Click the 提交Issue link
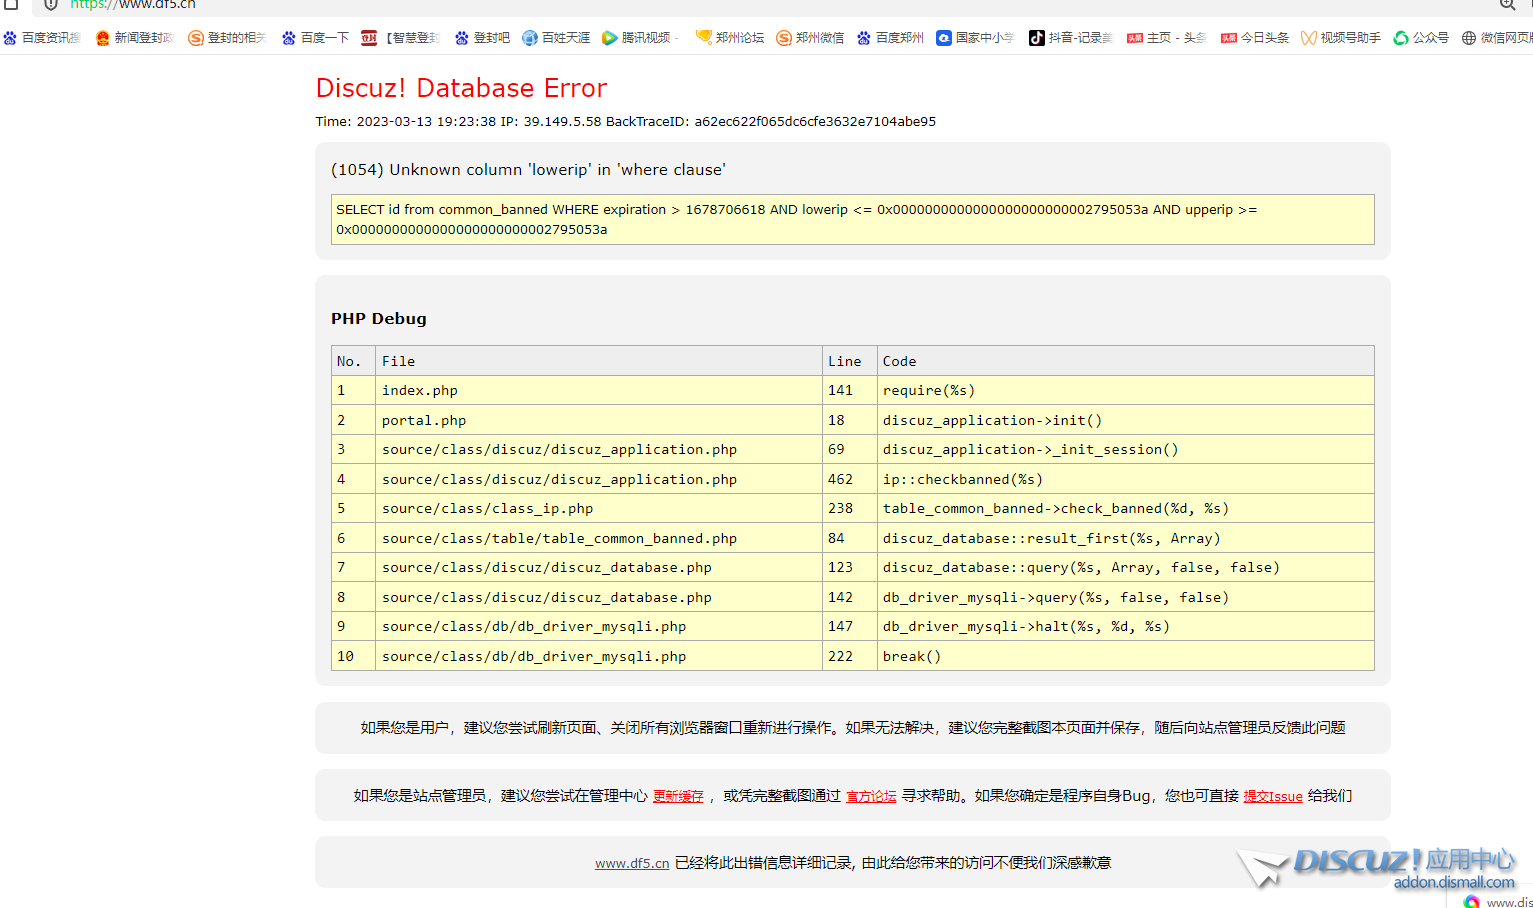Screen dimensions: 1533x908 1272,796
